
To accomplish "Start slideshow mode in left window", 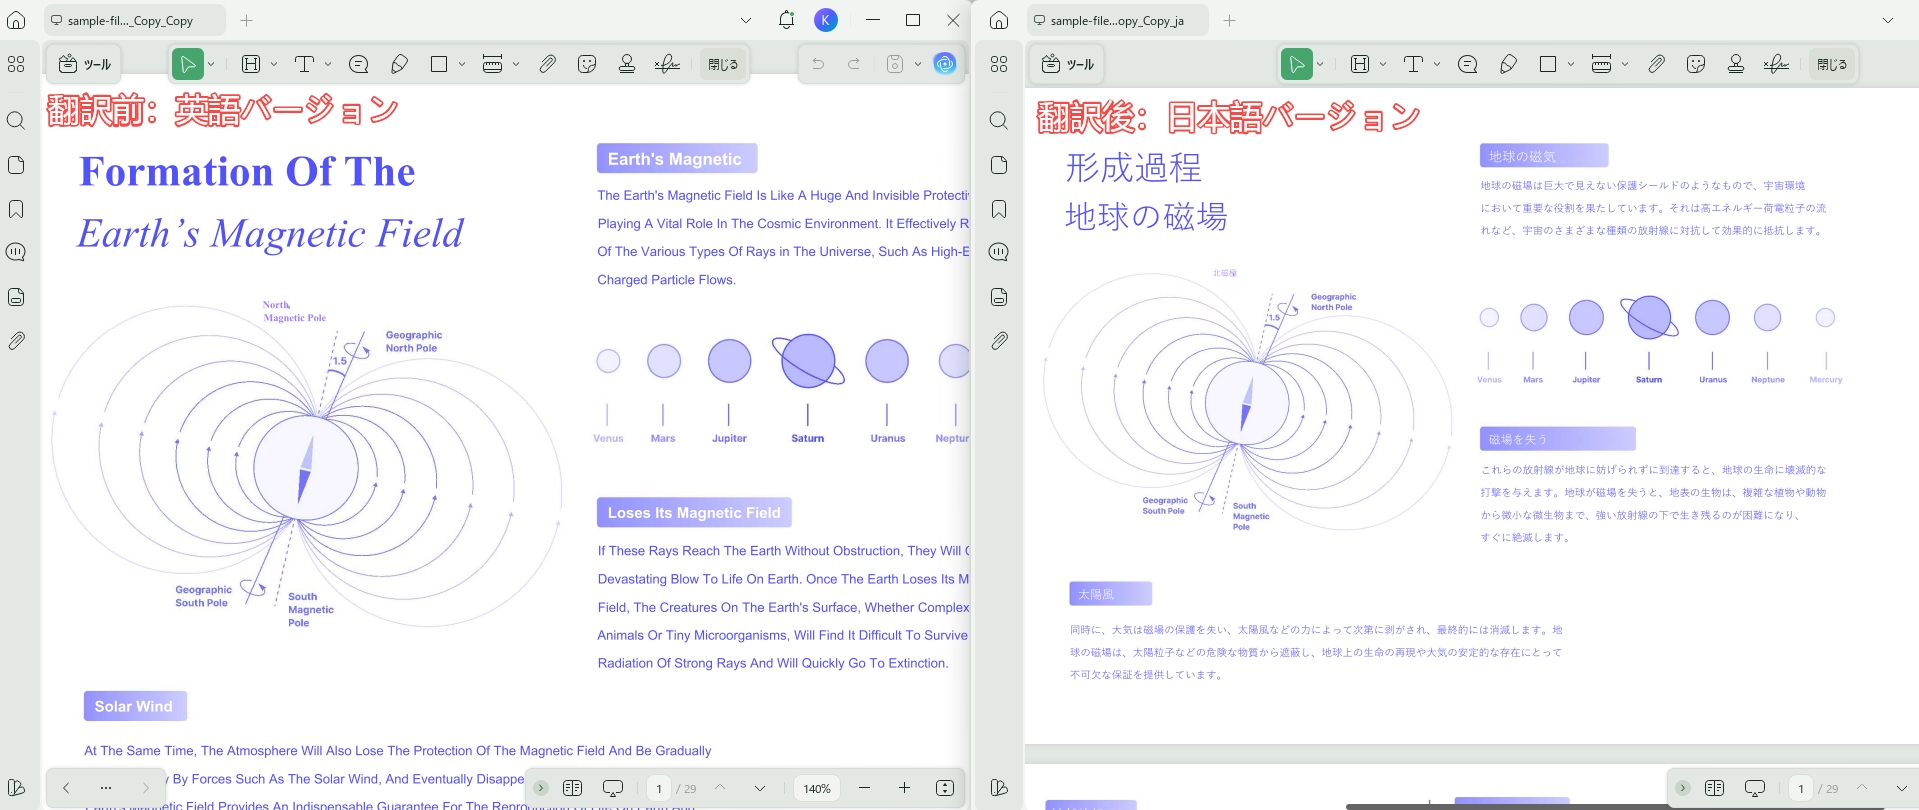I will click(x=613, y=788).
